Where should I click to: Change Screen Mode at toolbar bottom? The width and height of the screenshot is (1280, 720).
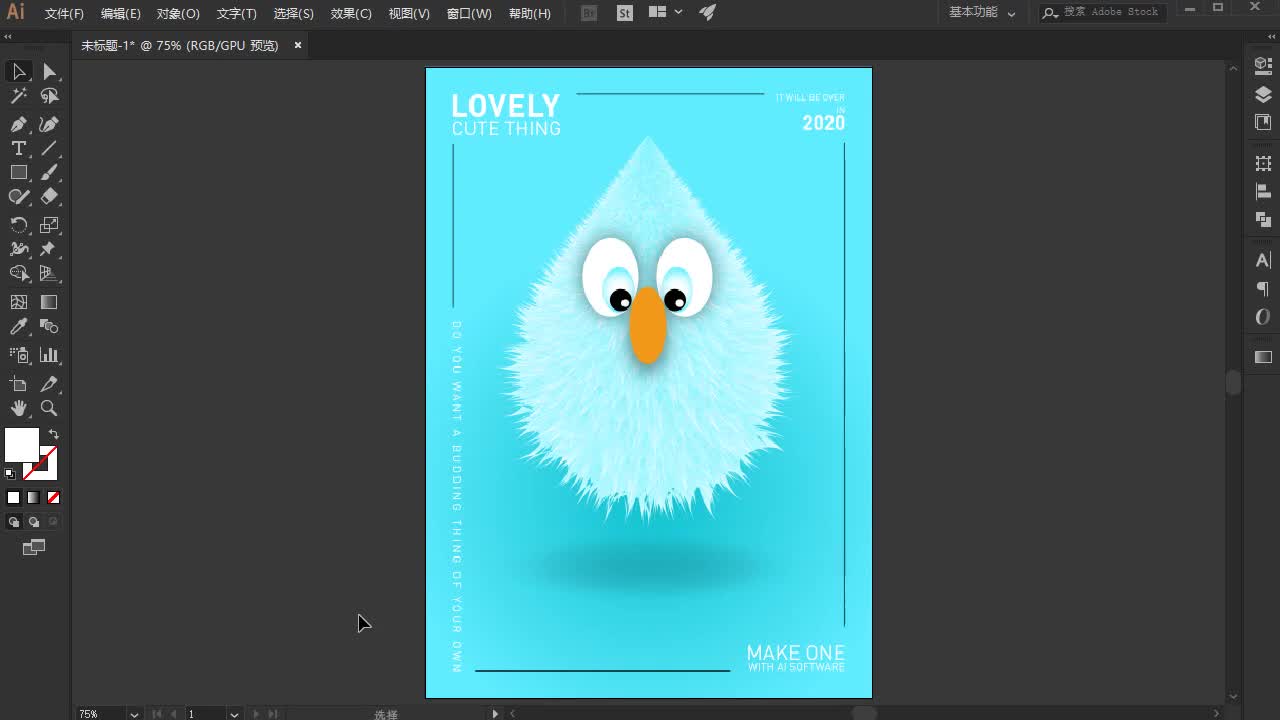[x=34, y=547]
